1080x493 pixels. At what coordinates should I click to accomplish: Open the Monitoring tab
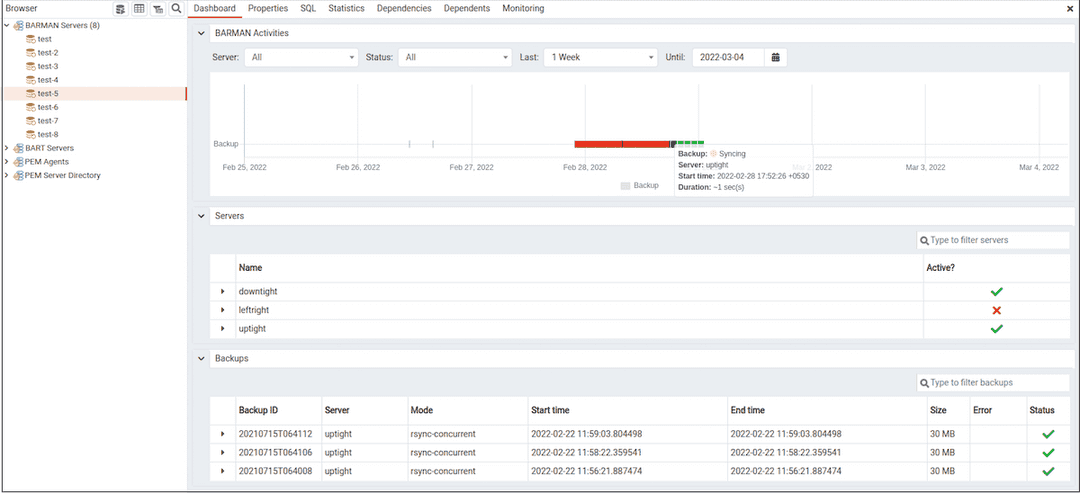coord(523,9)
